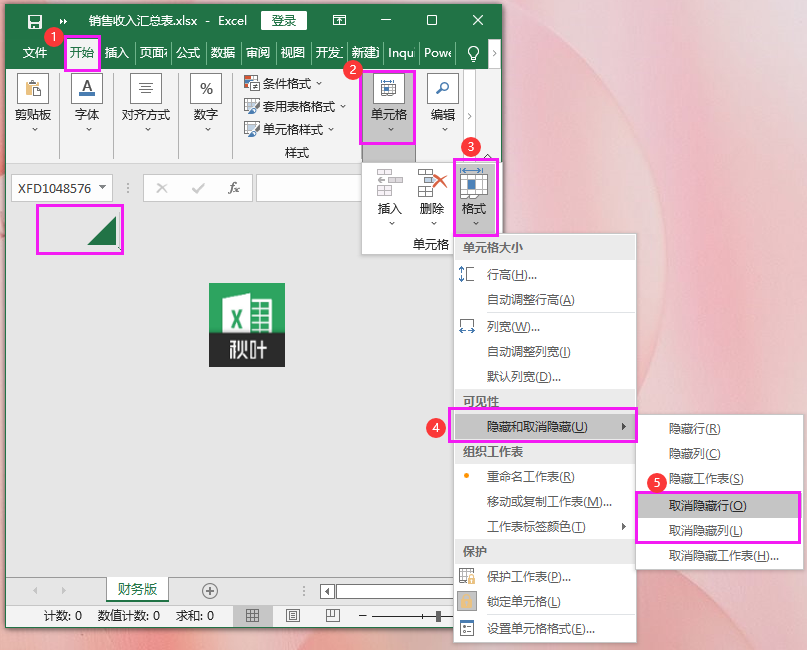Switch to the 插入 ribbon tab

[117, 52]
